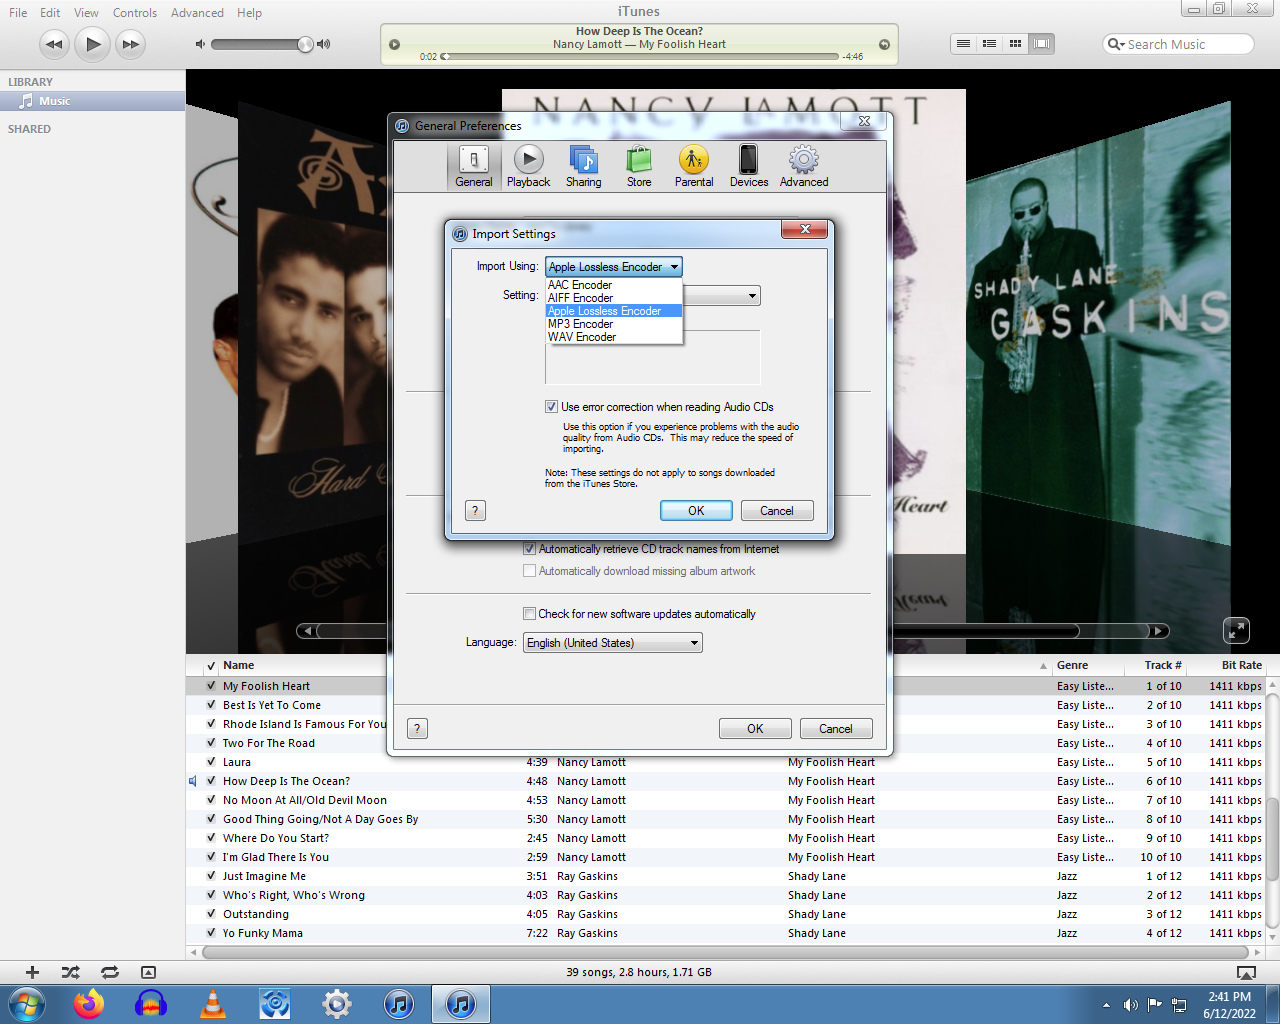Screen dimensions: 1280x1024
Task: Click the Cover Flow scrollbar
Action: (733, 631)
